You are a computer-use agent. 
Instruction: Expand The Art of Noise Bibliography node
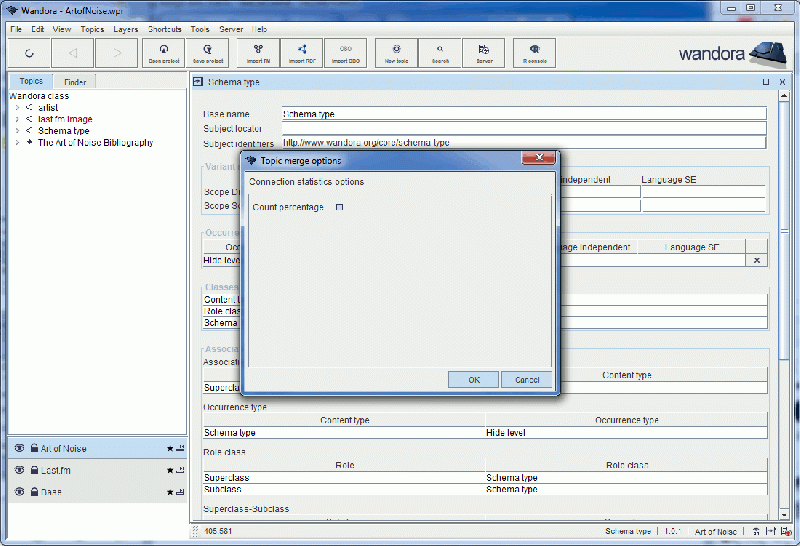tap(17, 143)
